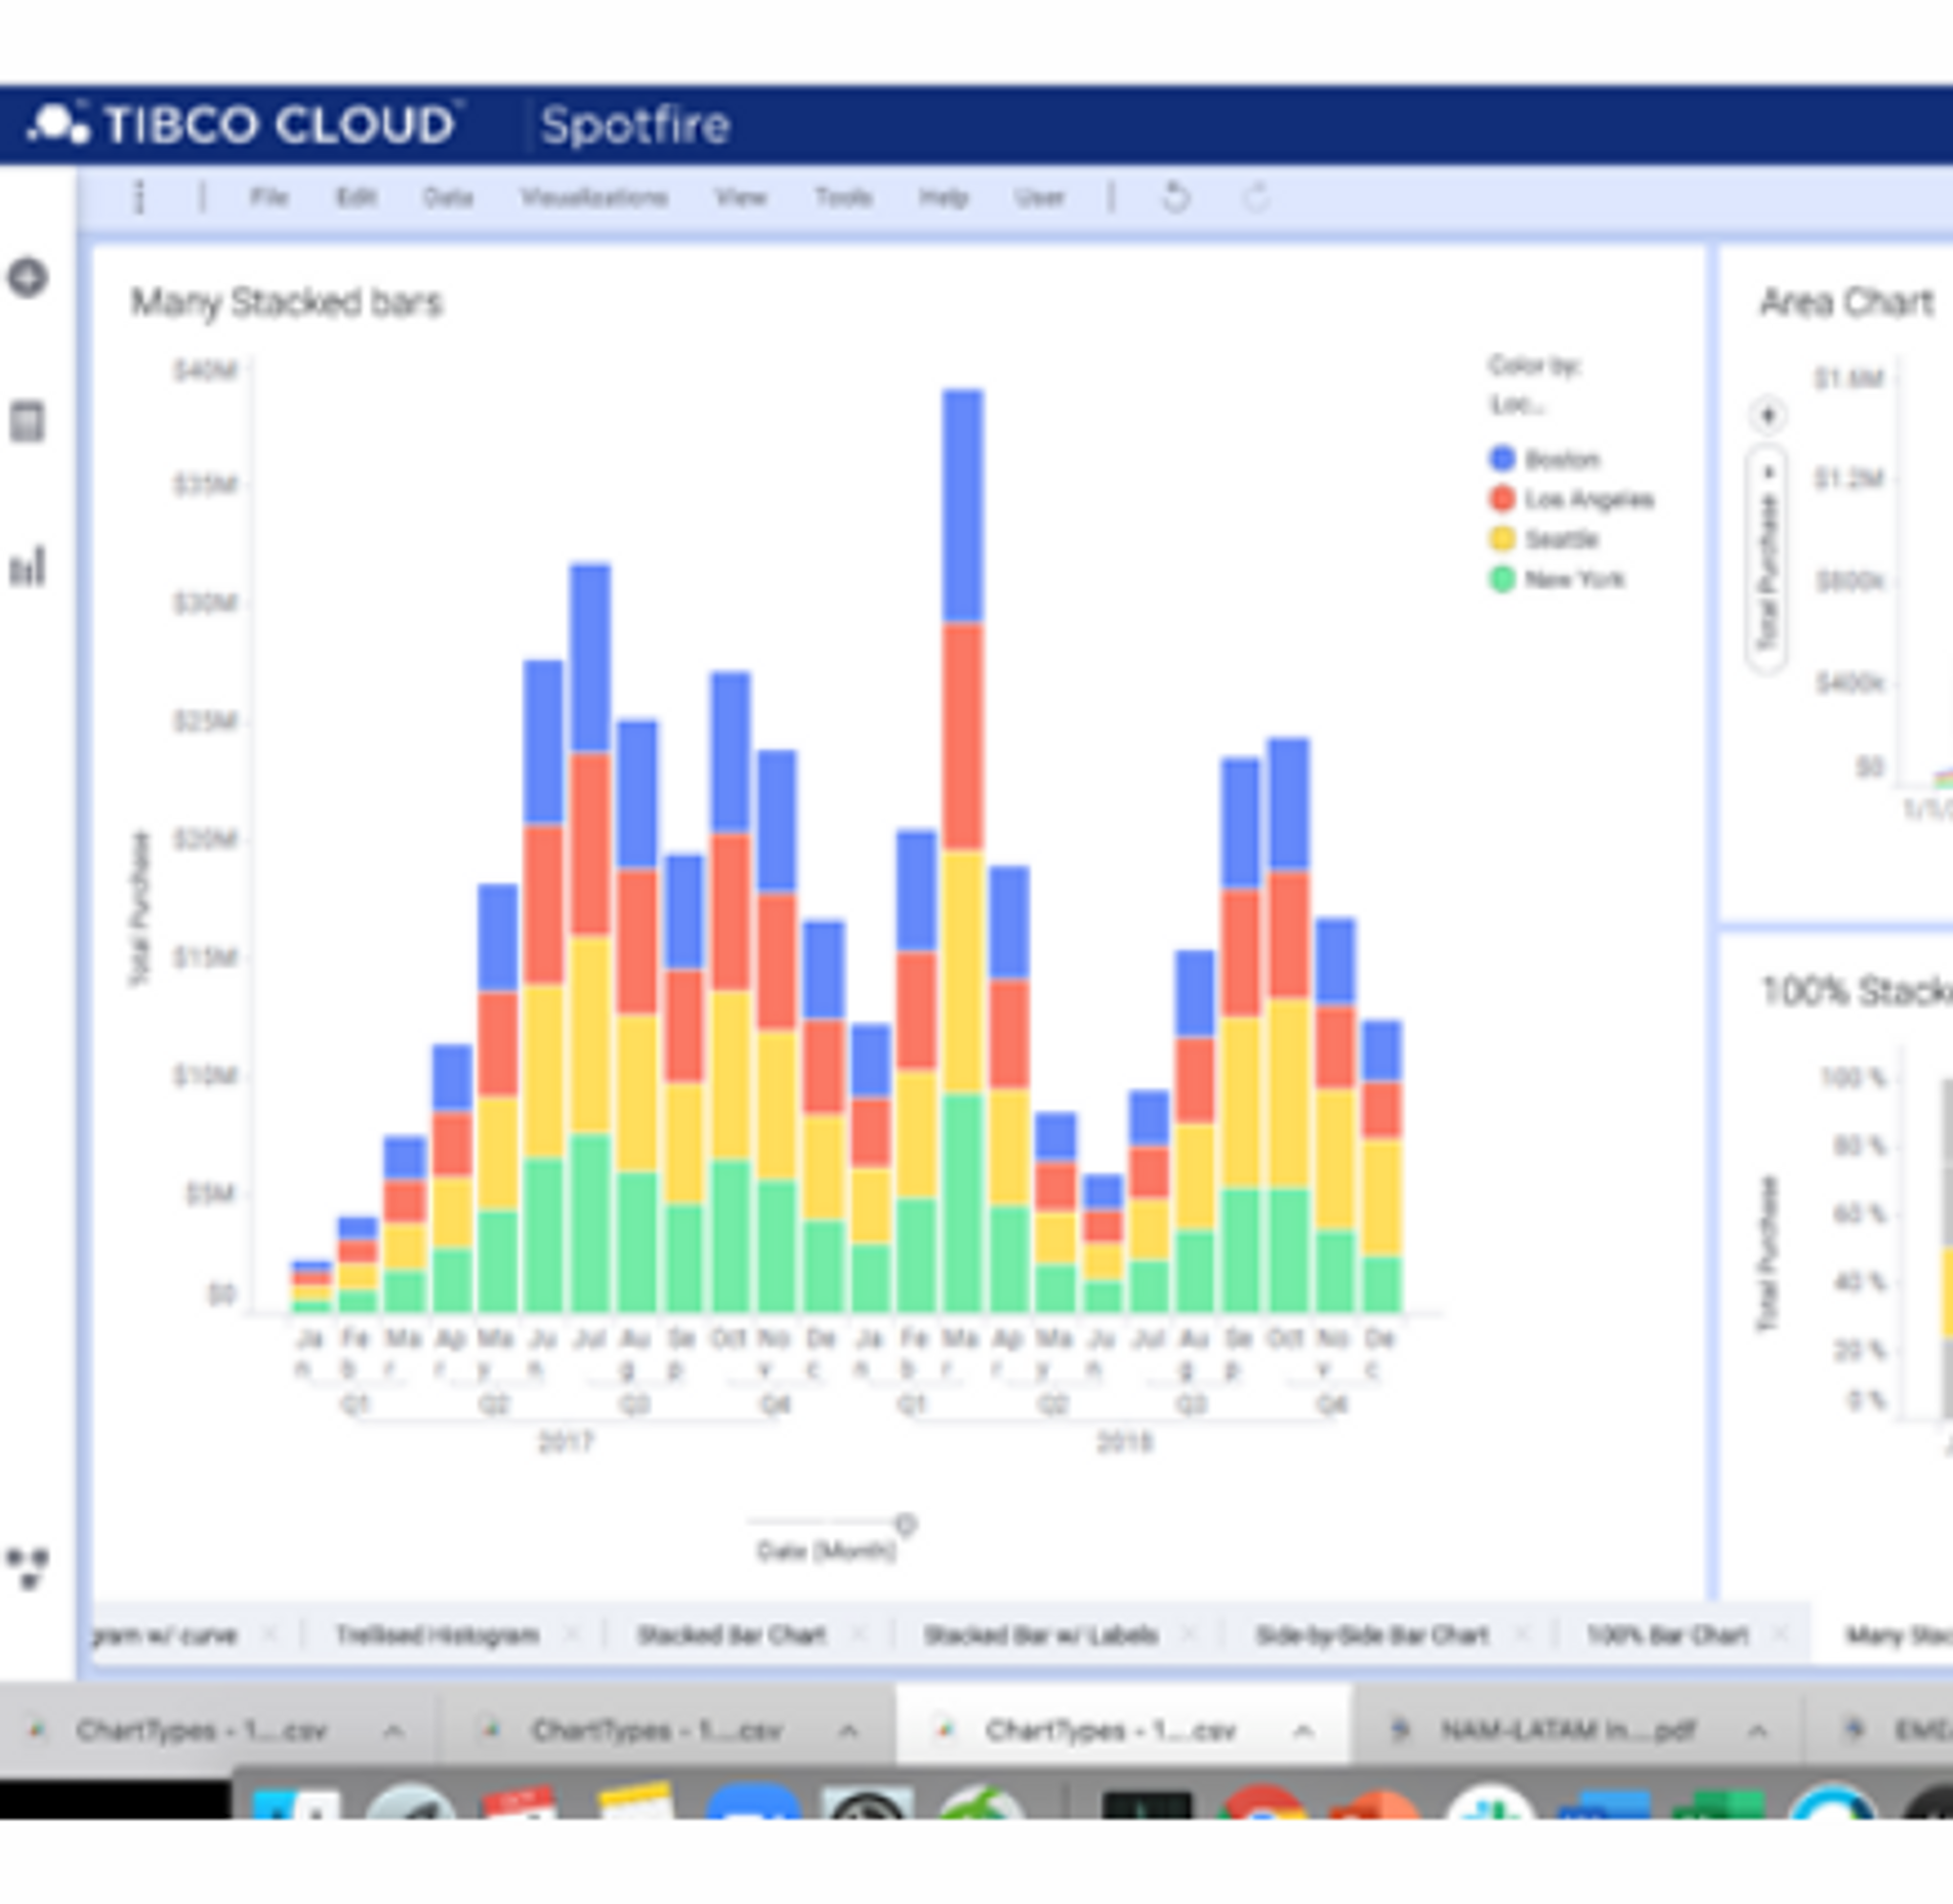The height and width of the screenshot is (1904, 1953).
Task: Click the plus icon above Total Purchase axis selector
Action: point(1767,414)
